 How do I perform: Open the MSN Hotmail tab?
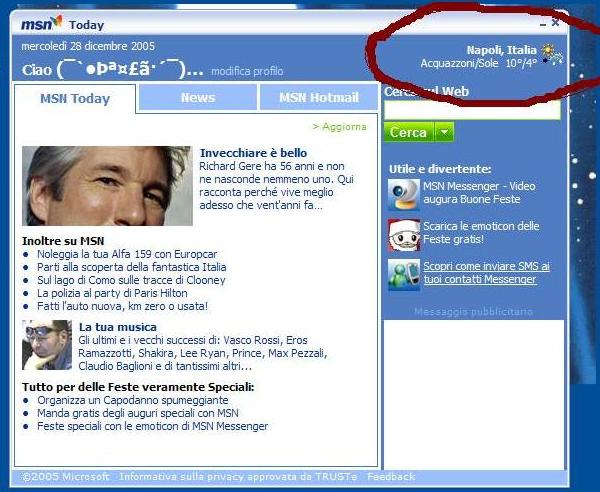pyautogui.click(x=319, y=98)
